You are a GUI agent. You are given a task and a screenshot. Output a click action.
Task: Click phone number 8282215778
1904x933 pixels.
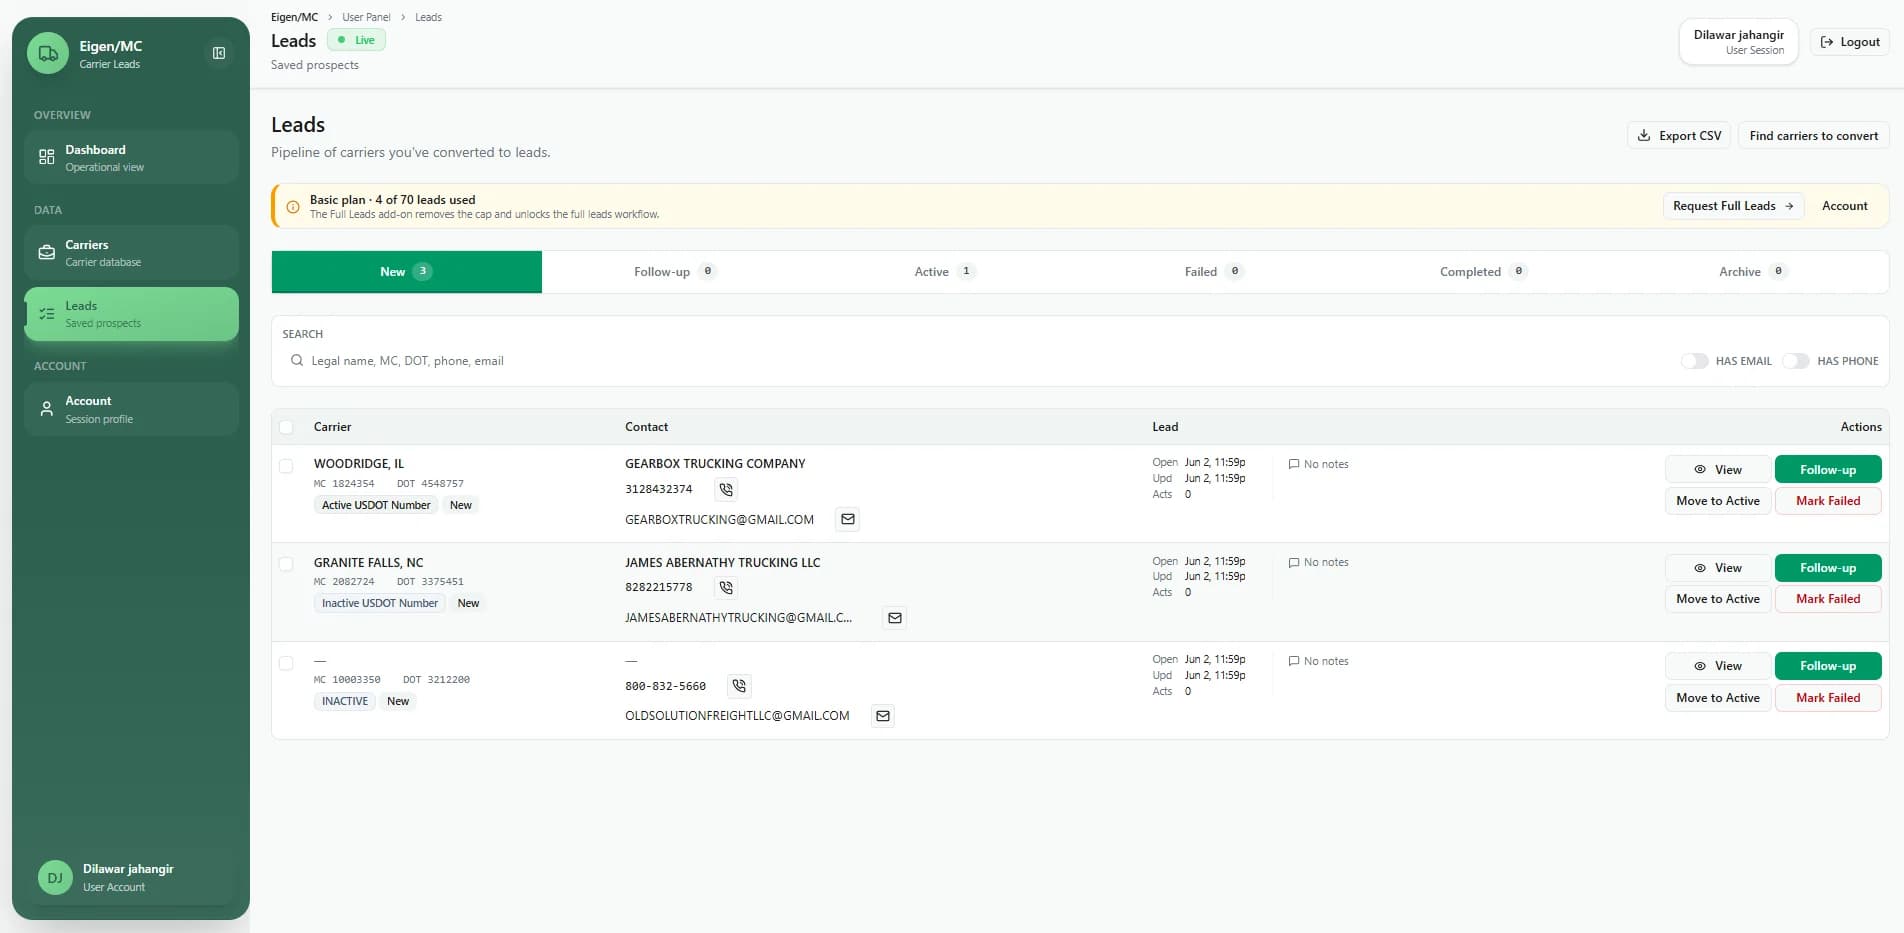pos(658,588)
